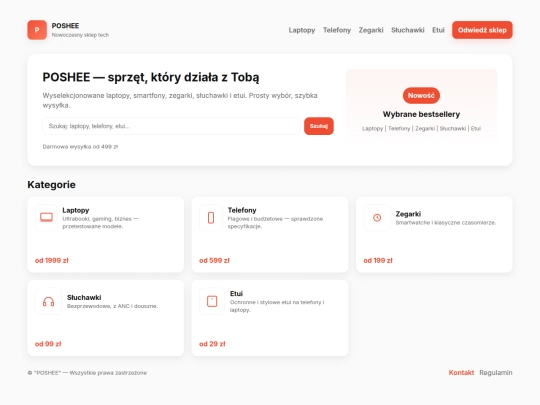The height and width of the screenshot is (405, 540).
Task: Click 'Nowoczesny sklep tech' tagline
Action: 80,35
